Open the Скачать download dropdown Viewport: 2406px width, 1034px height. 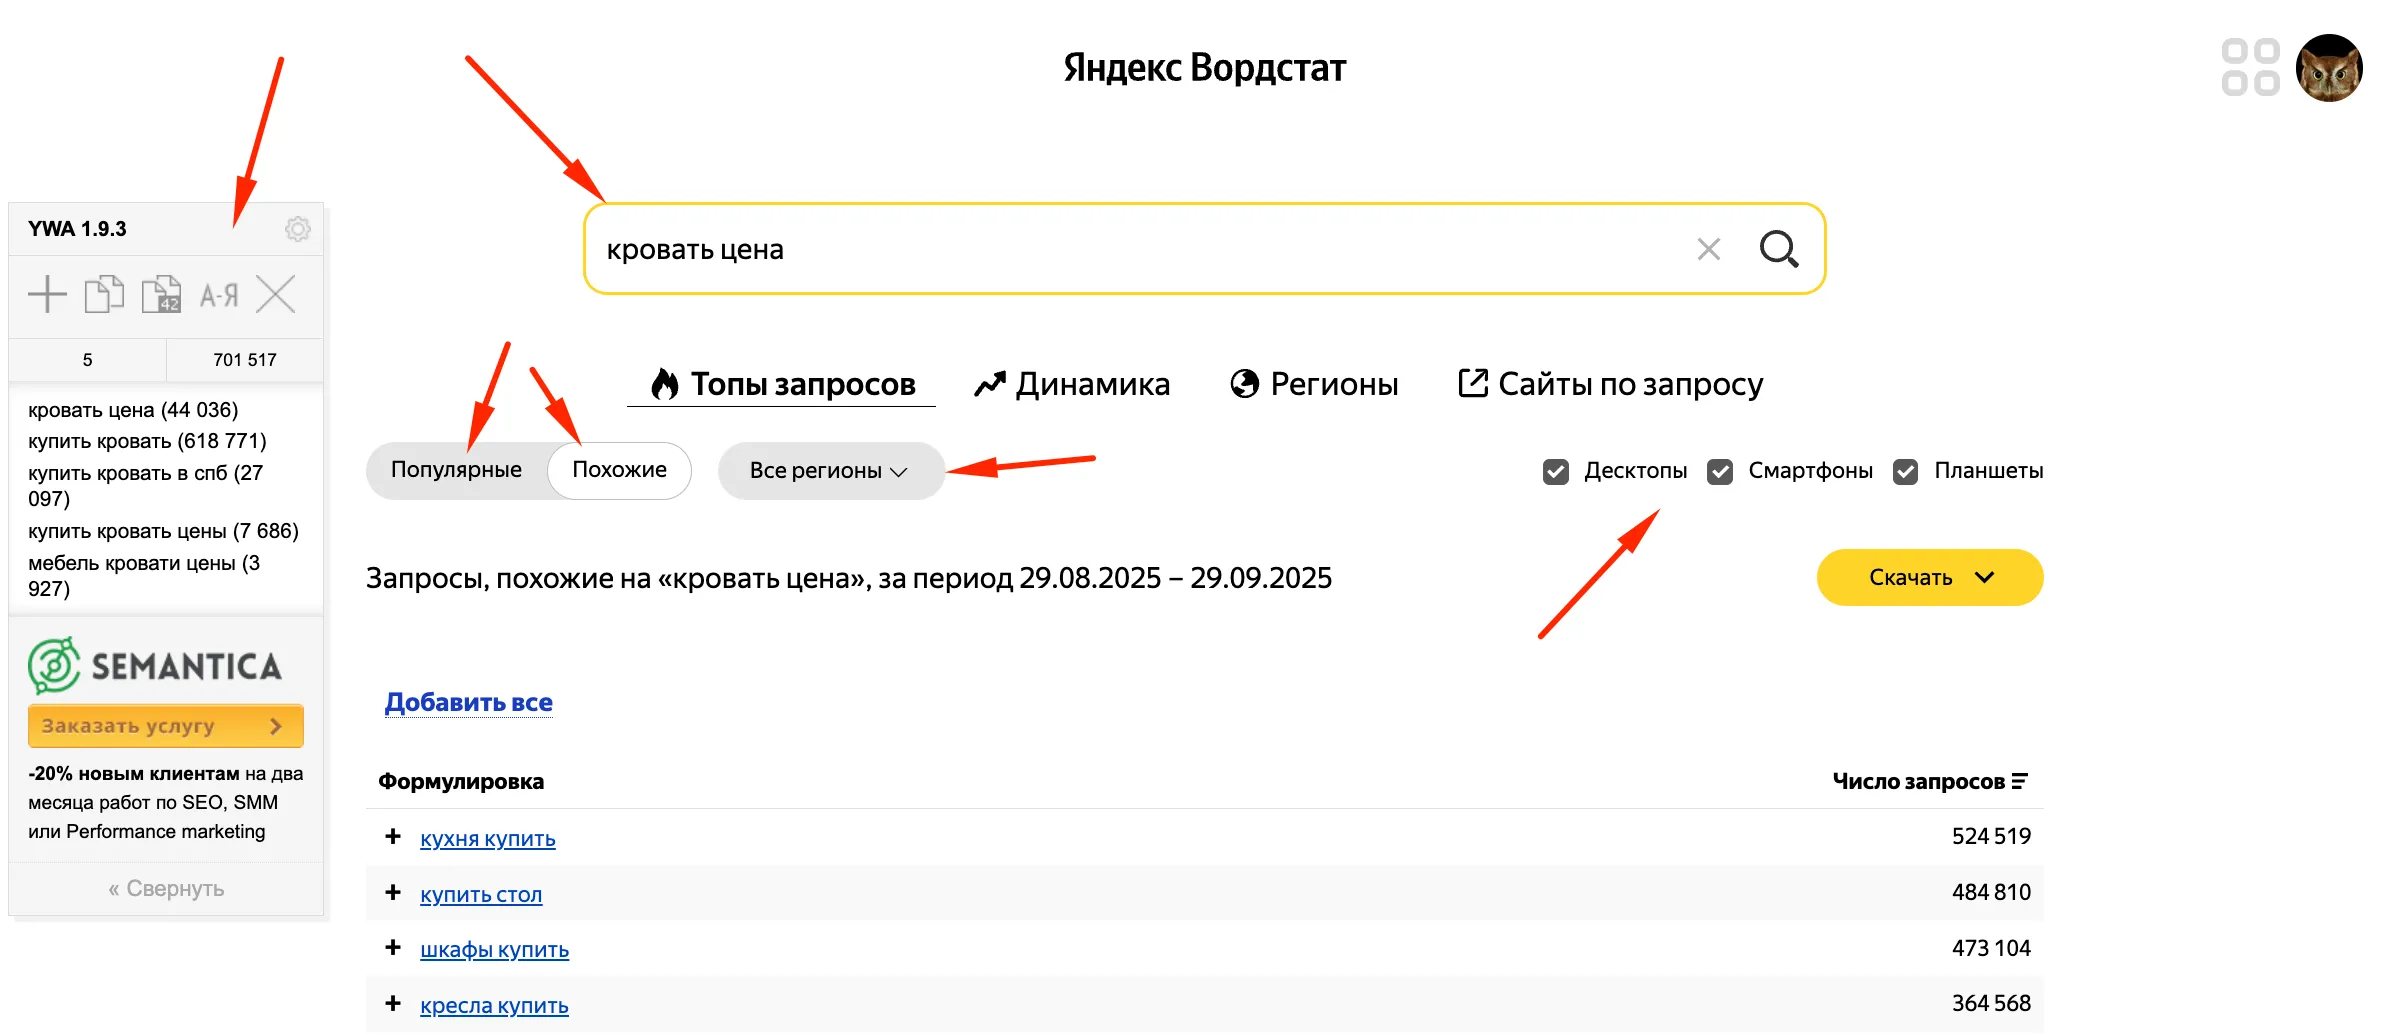[x=1929, y=578]
